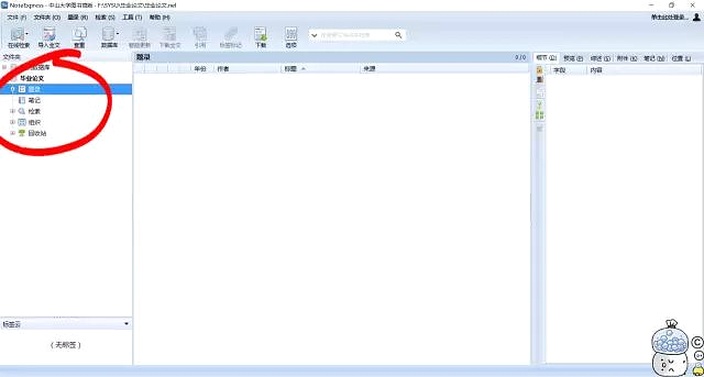Image resolution: width=704 pixels, height=377 pixels.
Task: Click the 下载全文 download full text icon
Action: (x=170, y=38)
